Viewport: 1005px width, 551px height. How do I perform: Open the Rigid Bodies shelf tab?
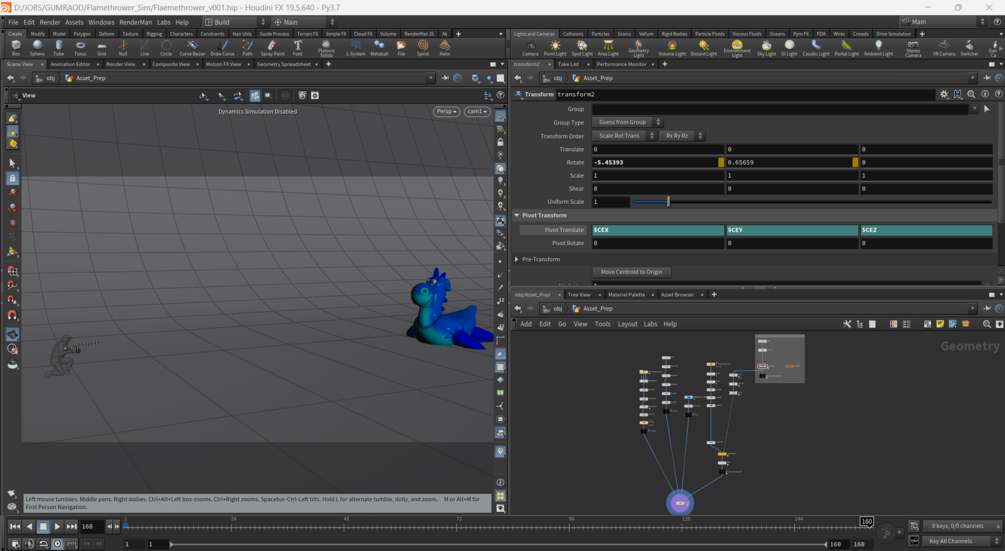pos(674,34)
